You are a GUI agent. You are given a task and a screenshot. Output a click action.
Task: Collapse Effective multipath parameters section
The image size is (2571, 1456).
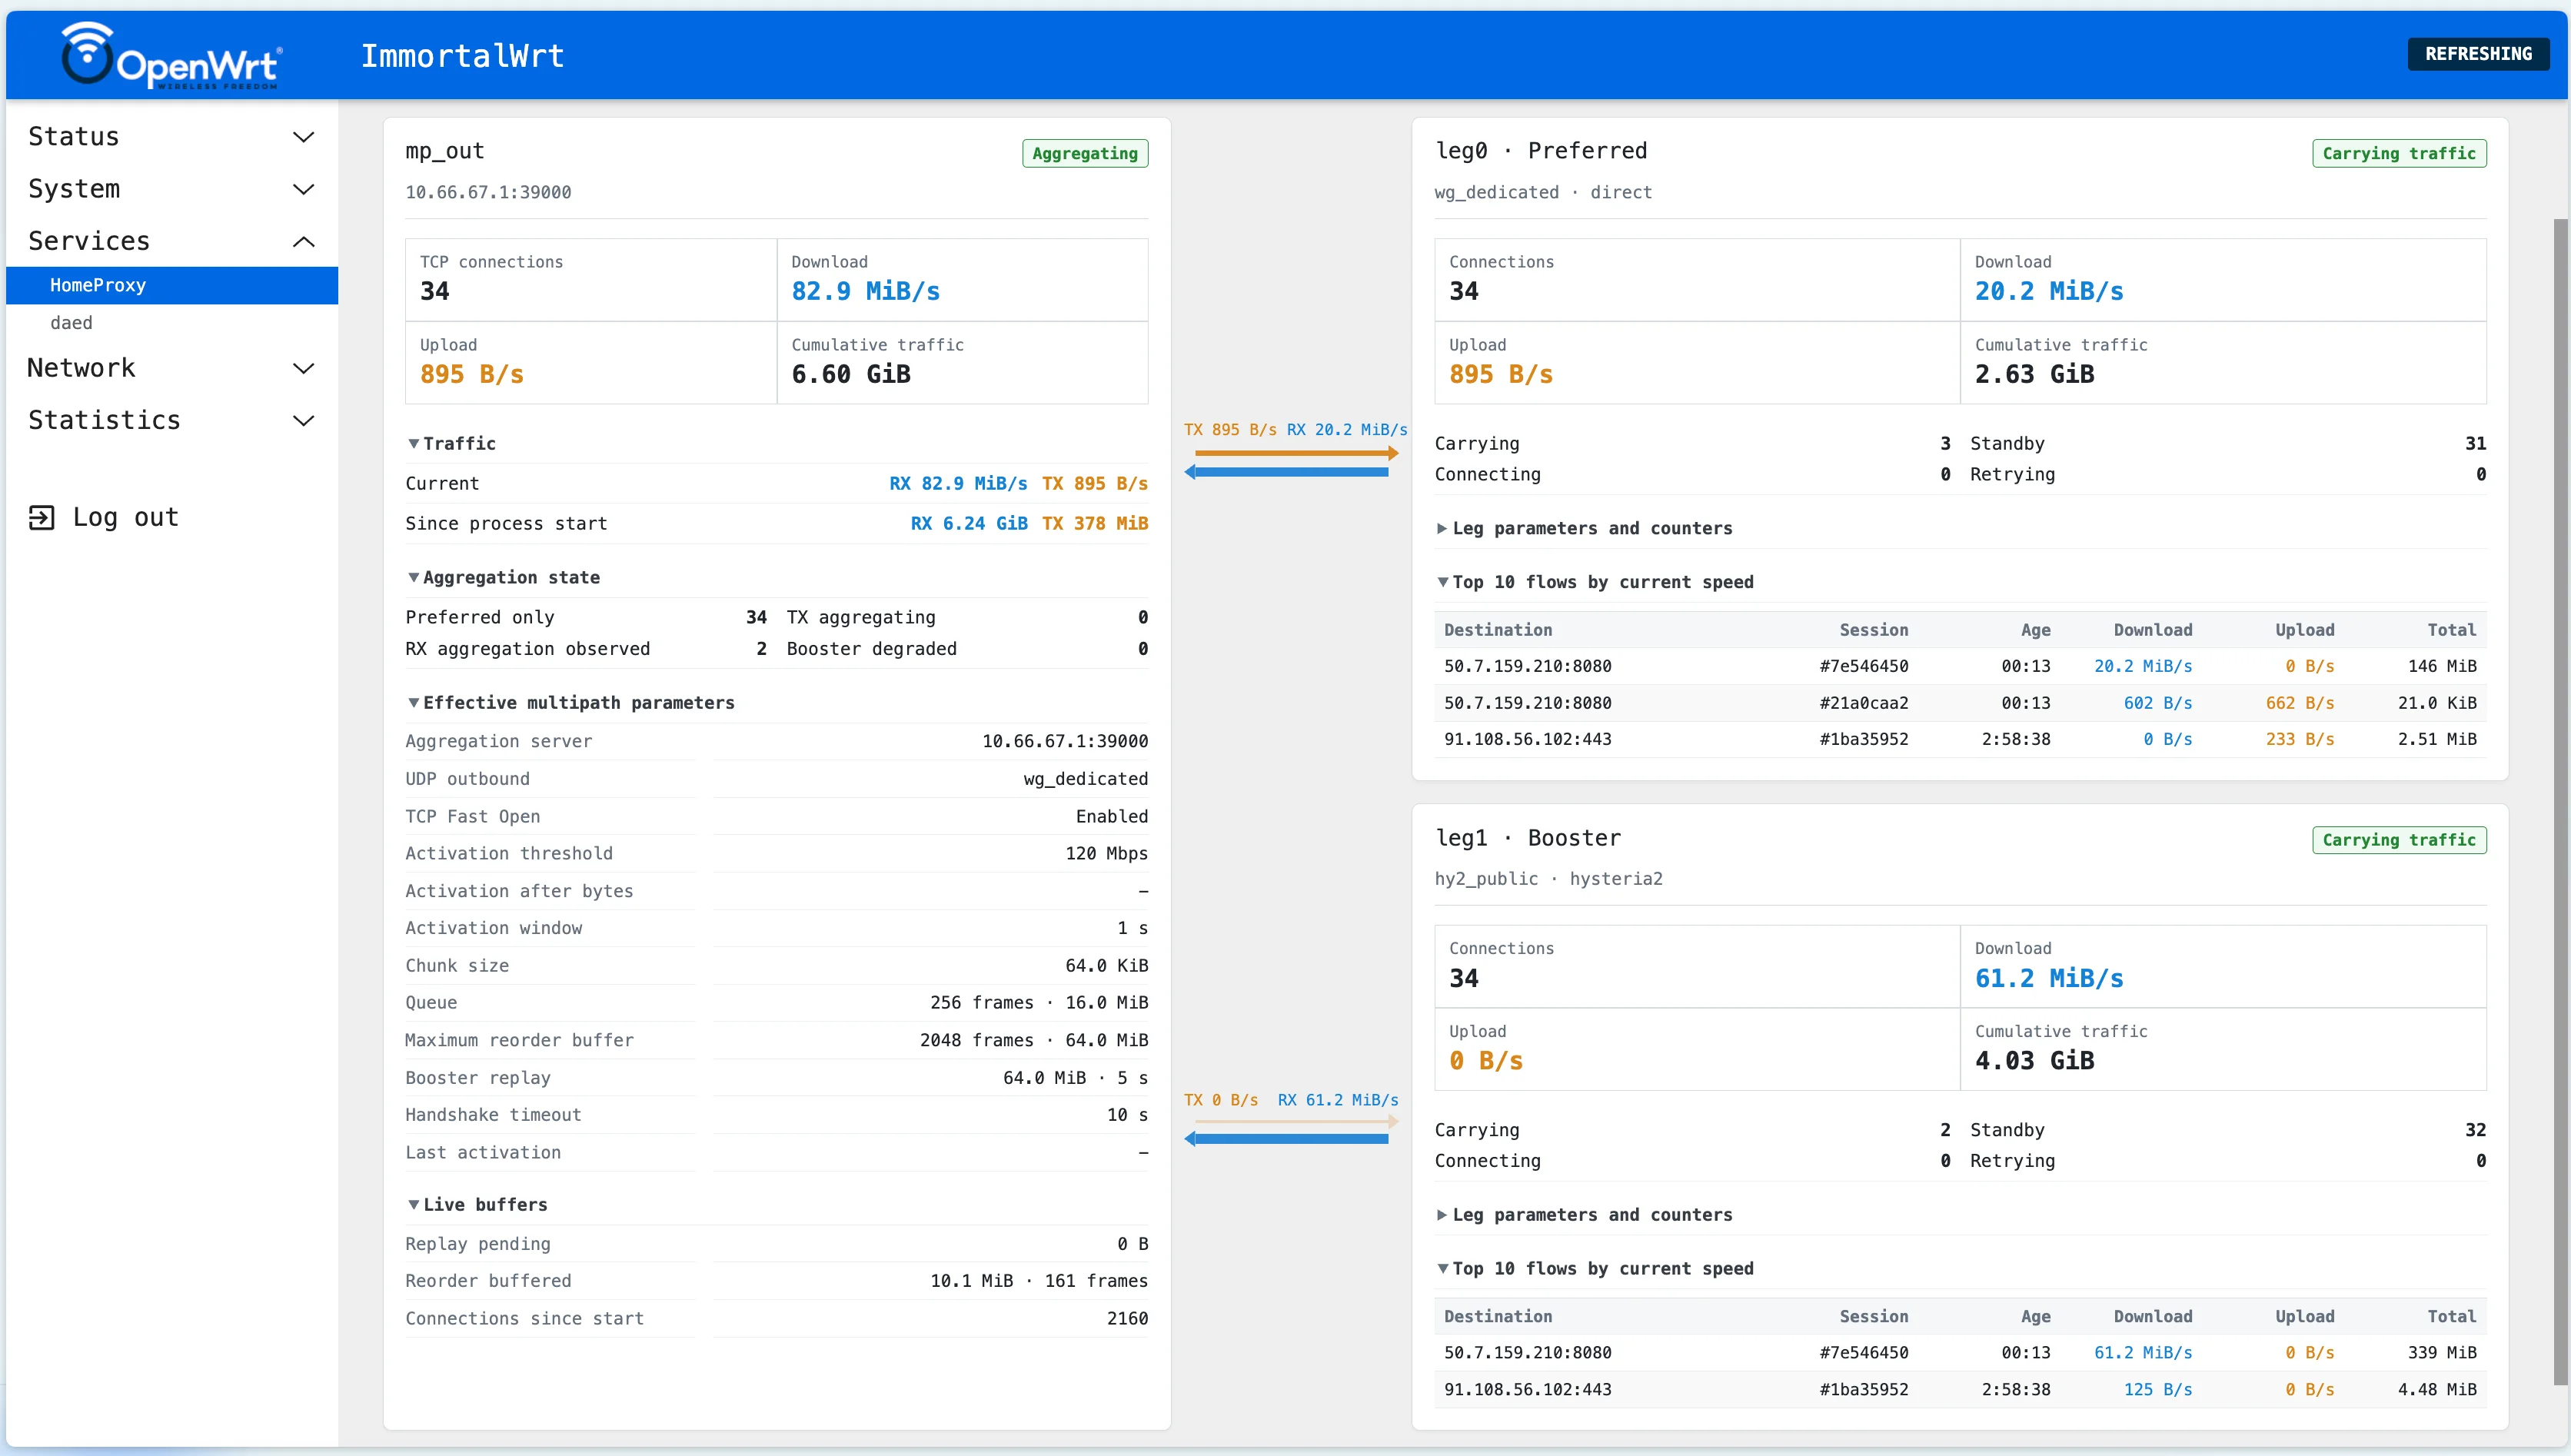570,702
